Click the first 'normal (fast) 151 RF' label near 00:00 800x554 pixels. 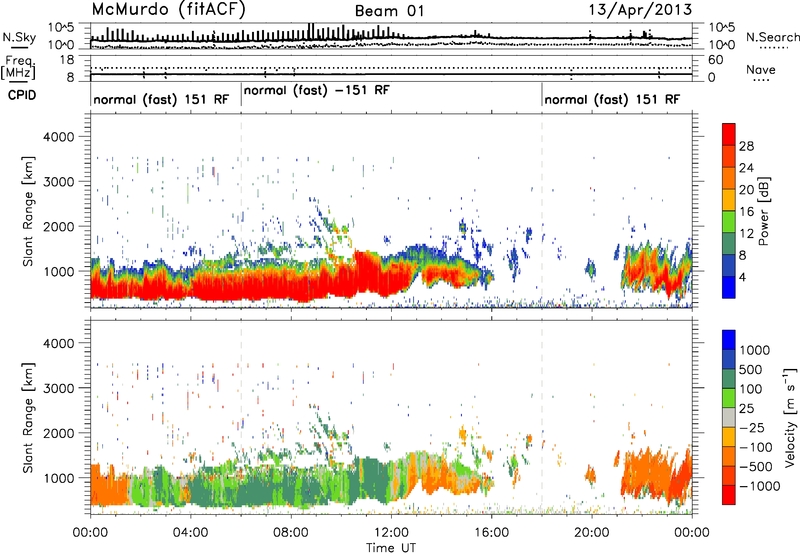(161, 99)
